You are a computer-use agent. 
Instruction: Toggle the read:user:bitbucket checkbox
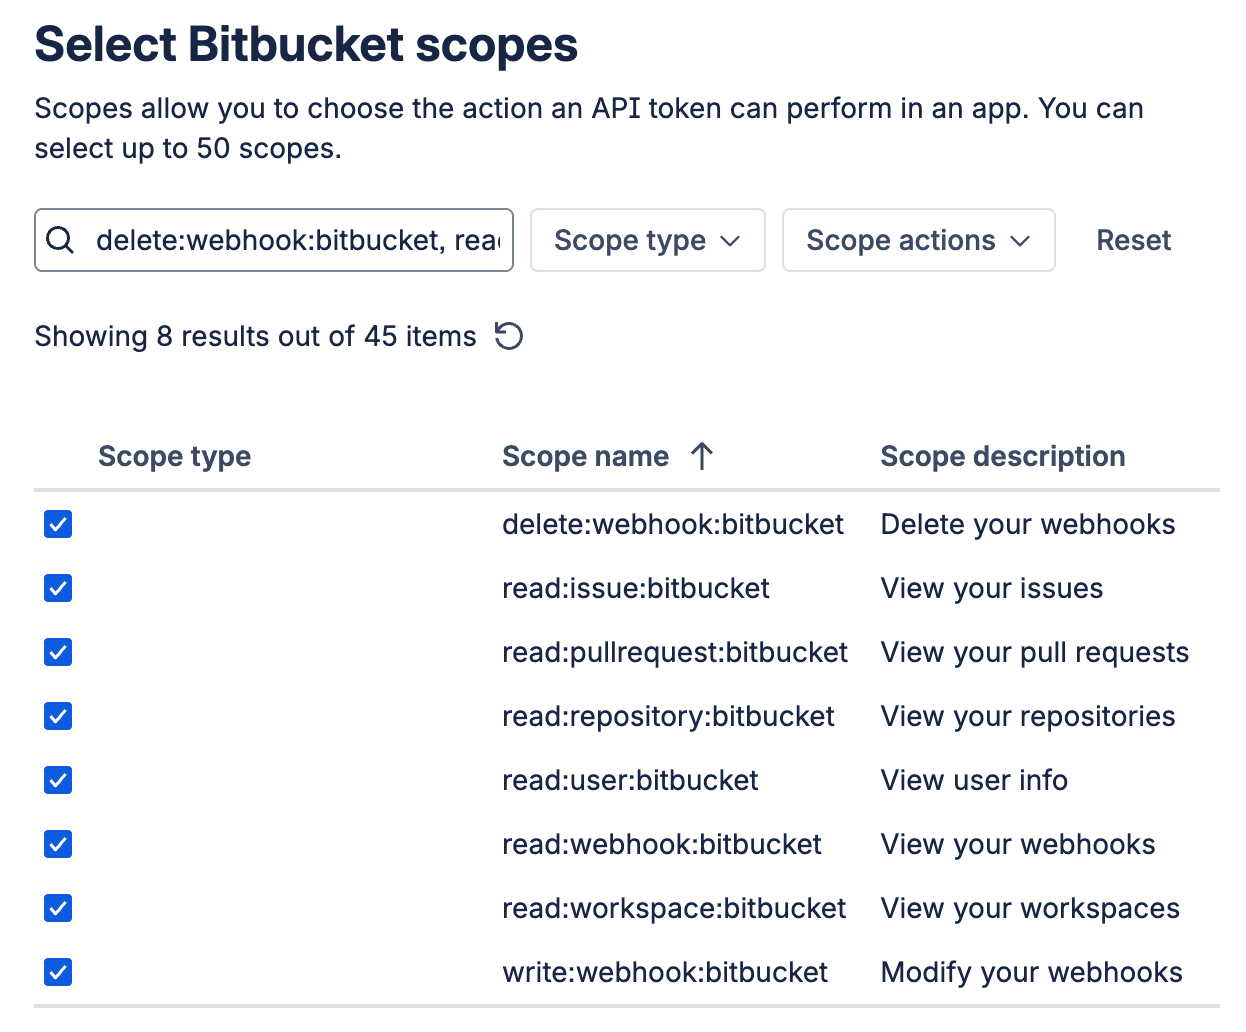click(58, 780)
